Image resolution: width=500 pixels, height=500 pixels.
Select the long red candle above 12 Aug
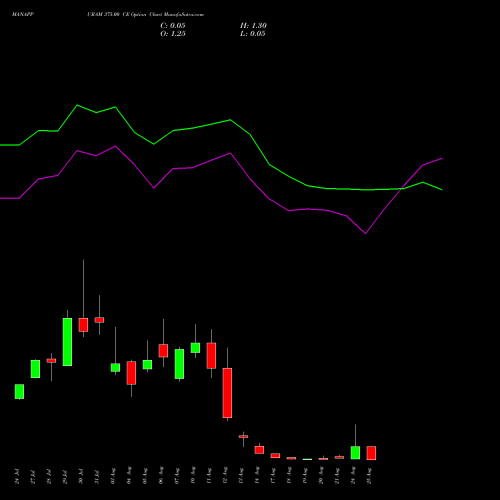click(x=227, y=393)
